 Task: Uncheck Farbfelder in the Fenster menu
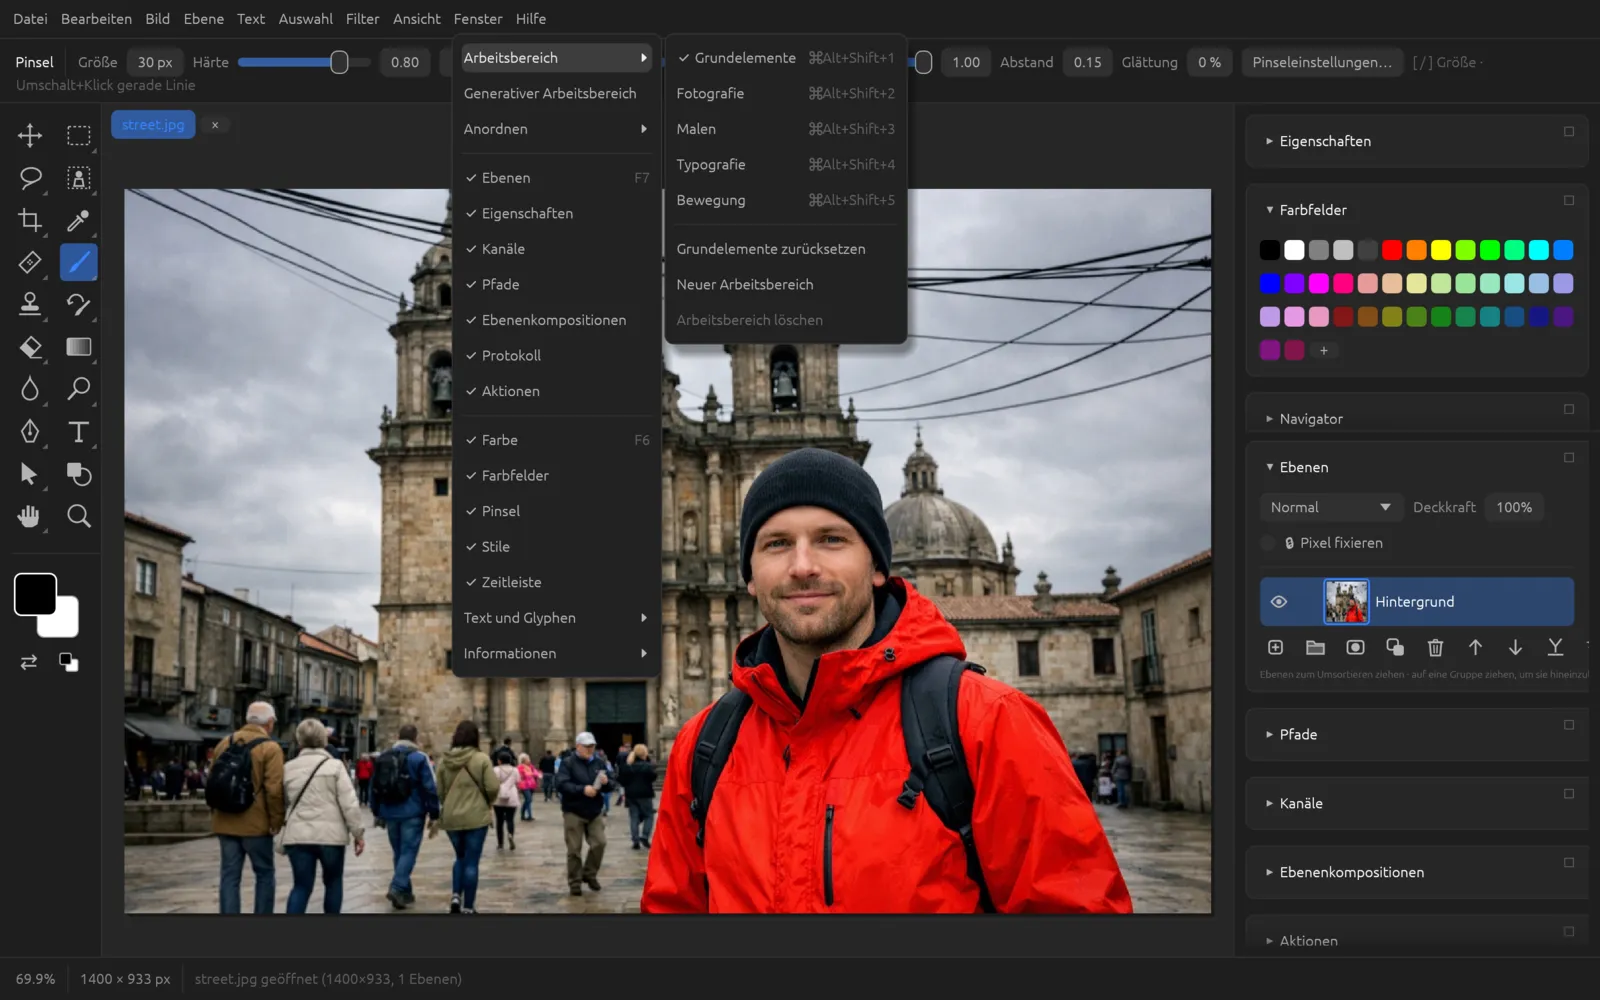(x=556, y=475)
